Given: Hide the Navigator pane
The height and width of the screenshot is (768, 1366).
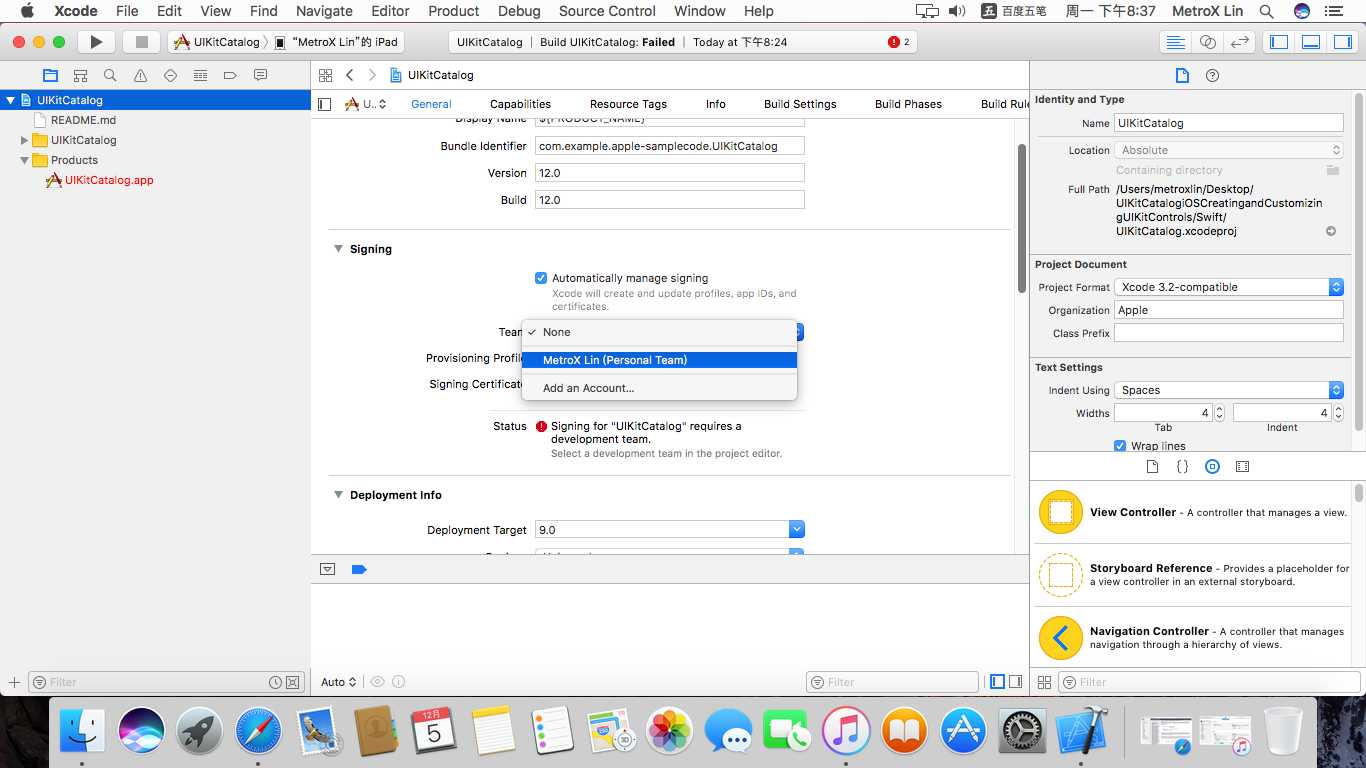Looking at the screenshot, I should (1279, 42).
